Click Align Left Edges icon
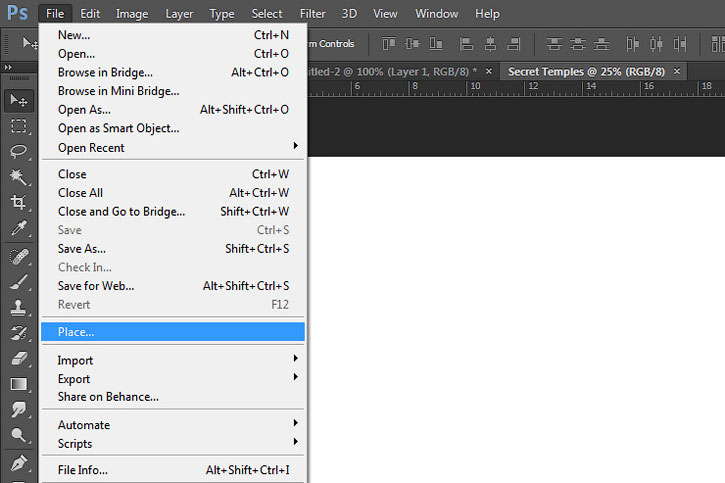Viewport: 725px width, 483px height. 466,44
